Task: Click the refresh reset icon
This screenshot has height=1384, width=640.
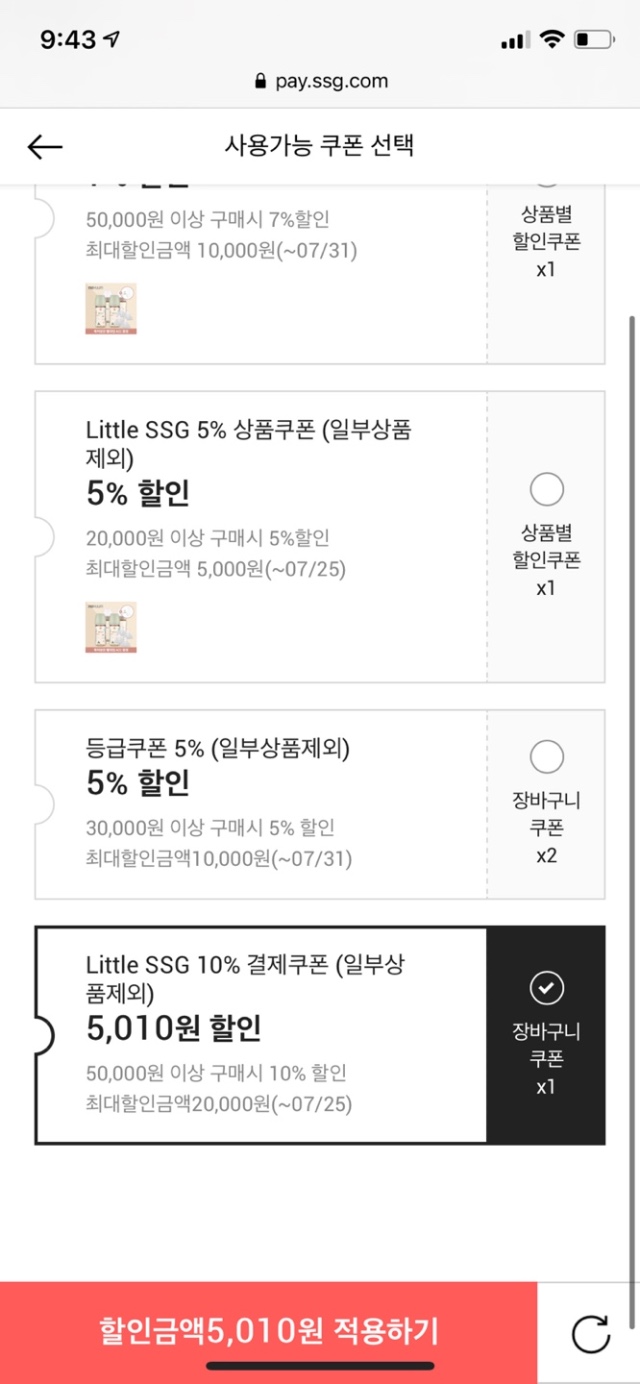Action: tap(590, 1334)
